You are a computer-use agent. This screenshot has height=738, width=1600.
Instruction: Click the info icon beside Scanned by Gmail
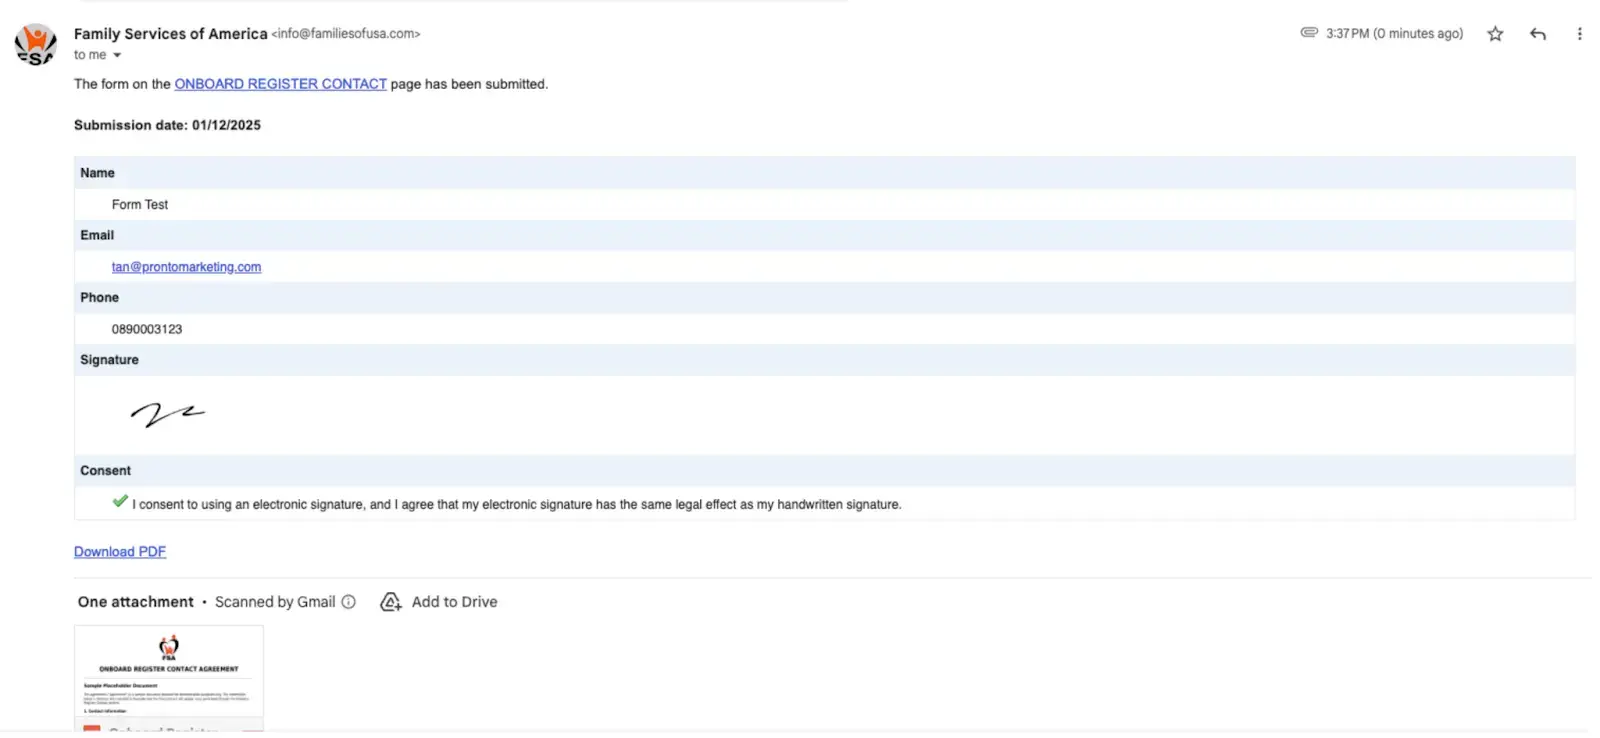point(349,602)
